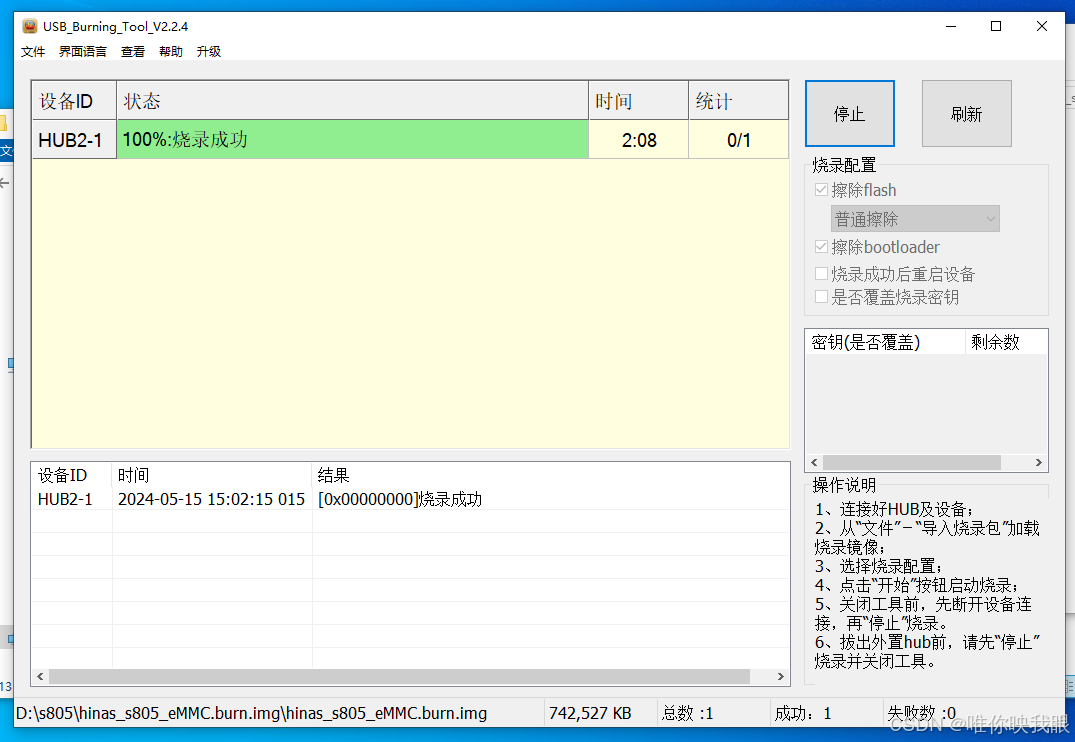This screenshot has width=1075, height=742.
Task: Click left arrow of key list scrollbar
Action: (814, 463)
